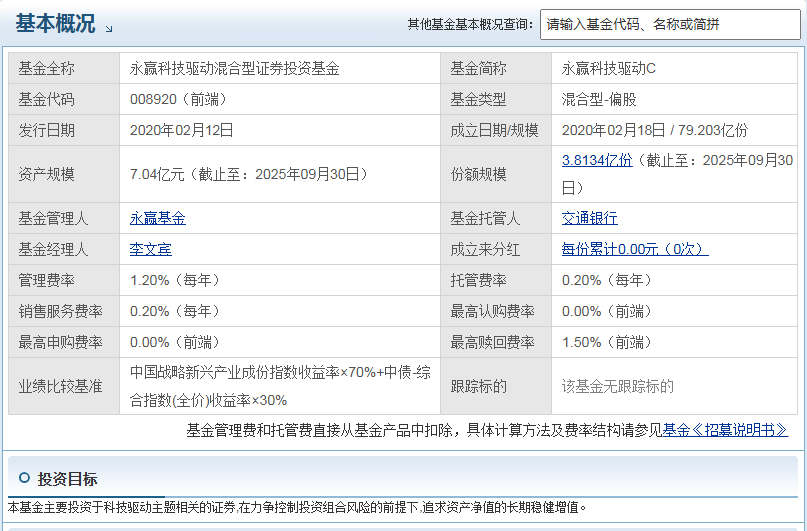The image size is (807, 531).
Task: Select asset size value 7.04亿元
Action: (x=157, y=174)
